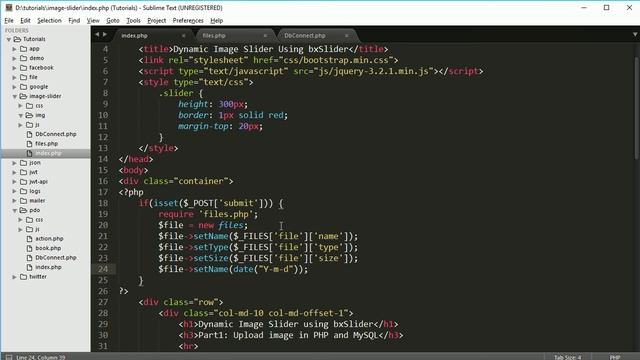Expand the file folder
The image size is (640, 360).
pyautogui.click(x=15, y=78)
